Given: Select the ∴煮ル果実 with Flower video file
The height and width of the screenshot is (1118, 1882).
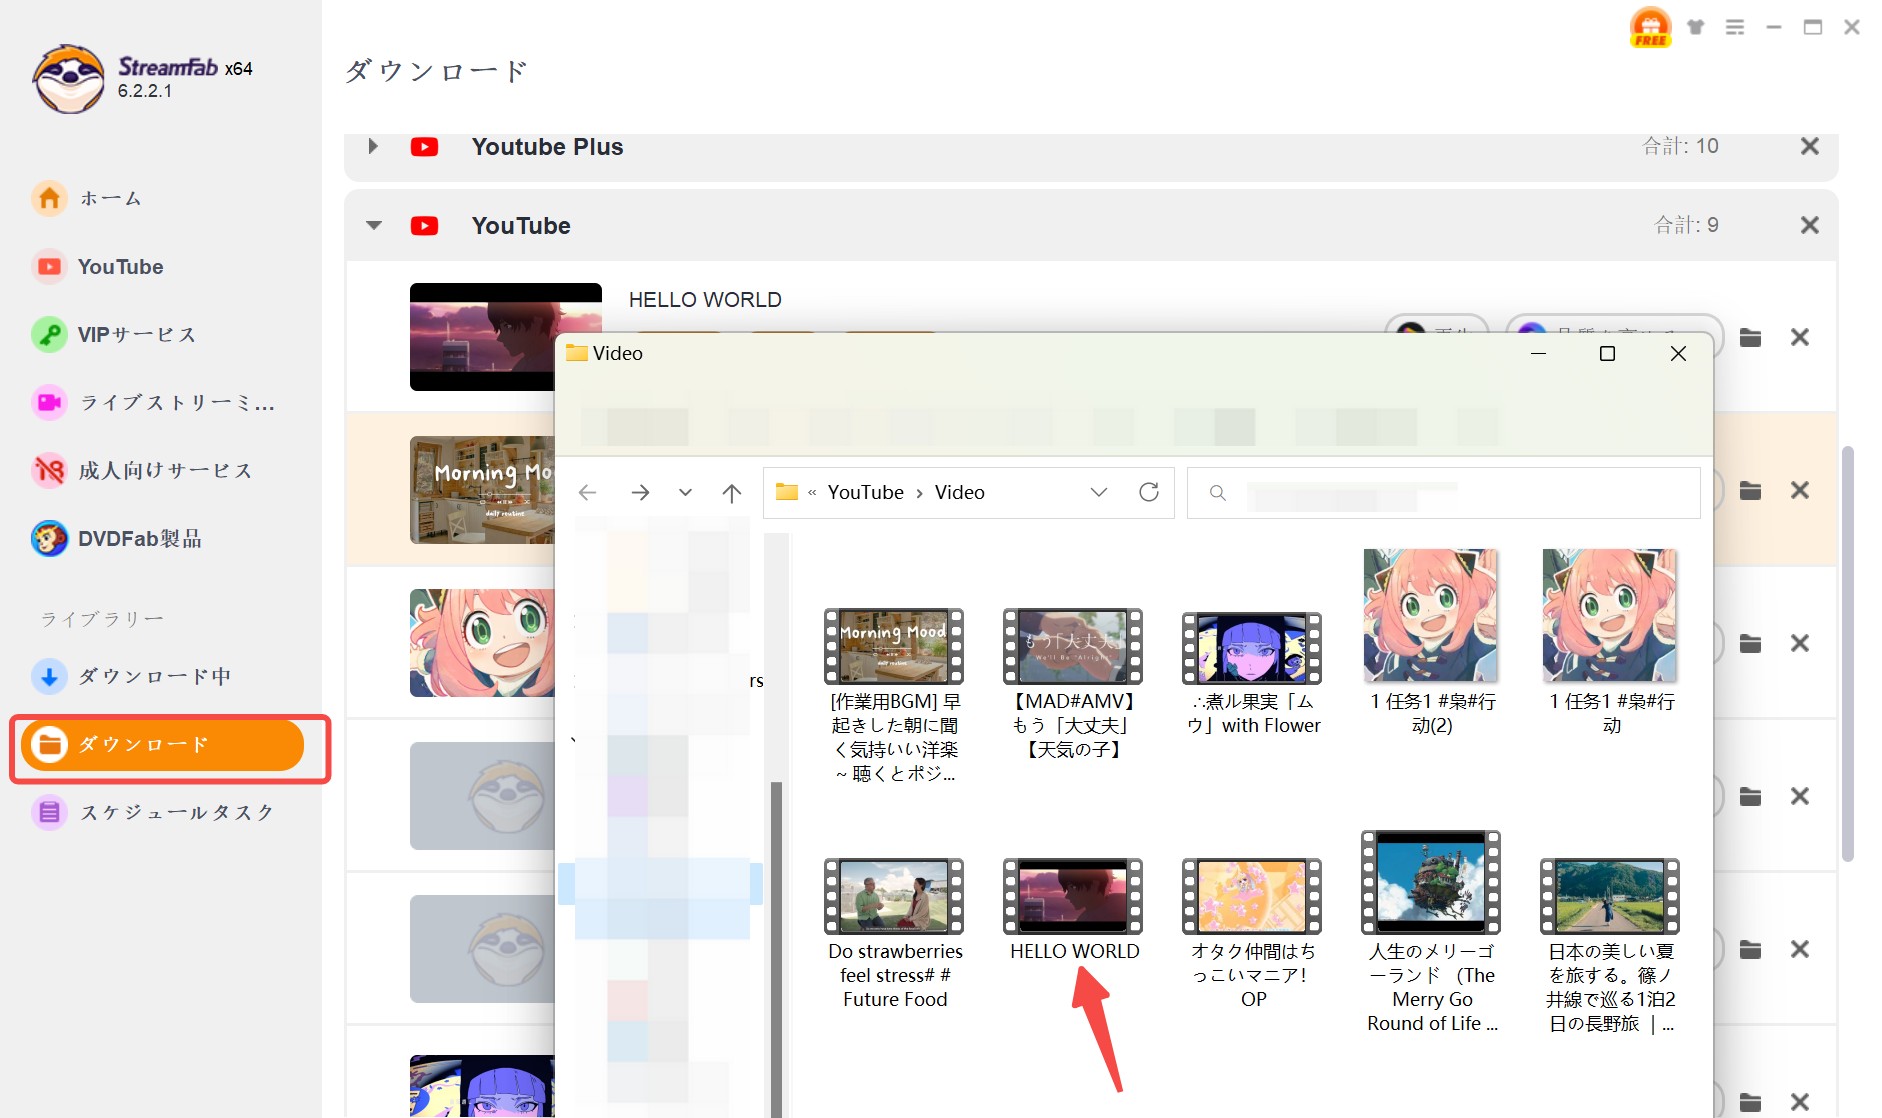Looking at the screenshot, I should (x=1253, y=674).
